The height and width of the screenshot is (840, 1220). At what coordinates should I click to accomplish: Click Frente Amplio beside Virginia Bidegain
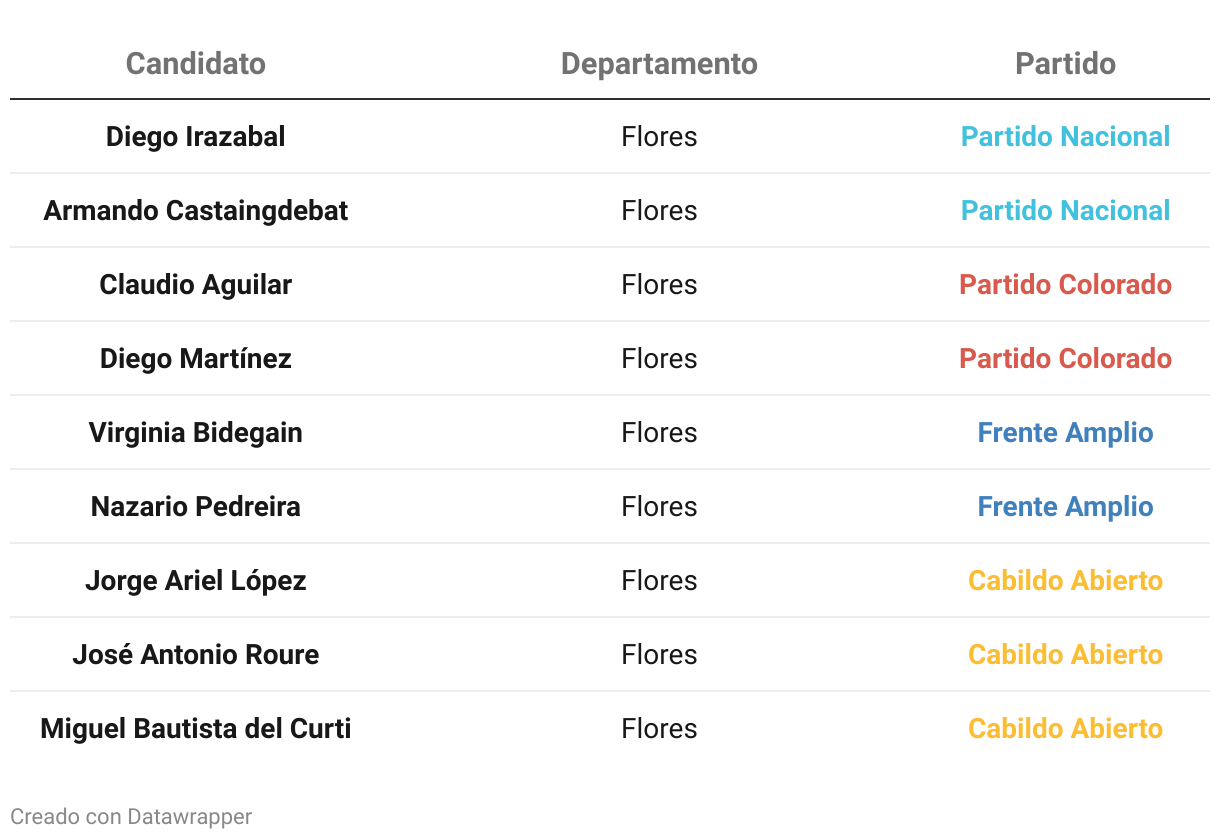(x=1065, y=433)
